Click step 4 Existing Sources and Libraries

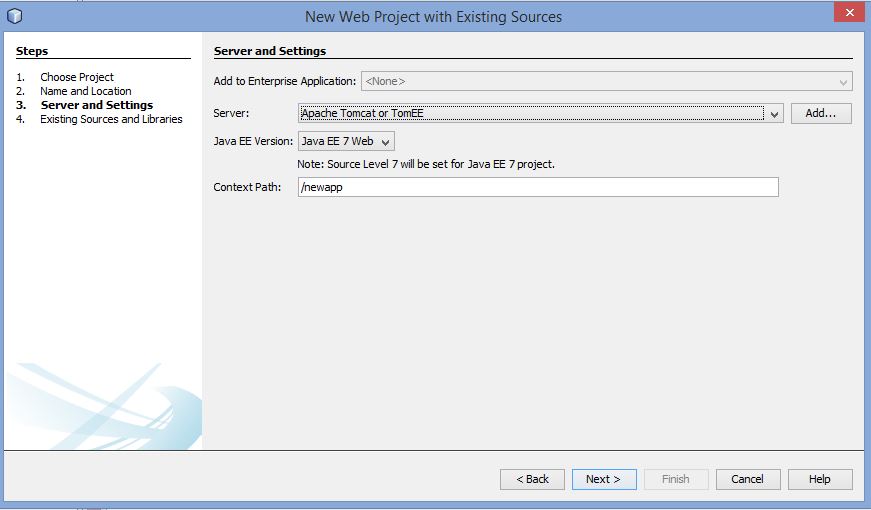pyautogui.click(x=111, y=119)
